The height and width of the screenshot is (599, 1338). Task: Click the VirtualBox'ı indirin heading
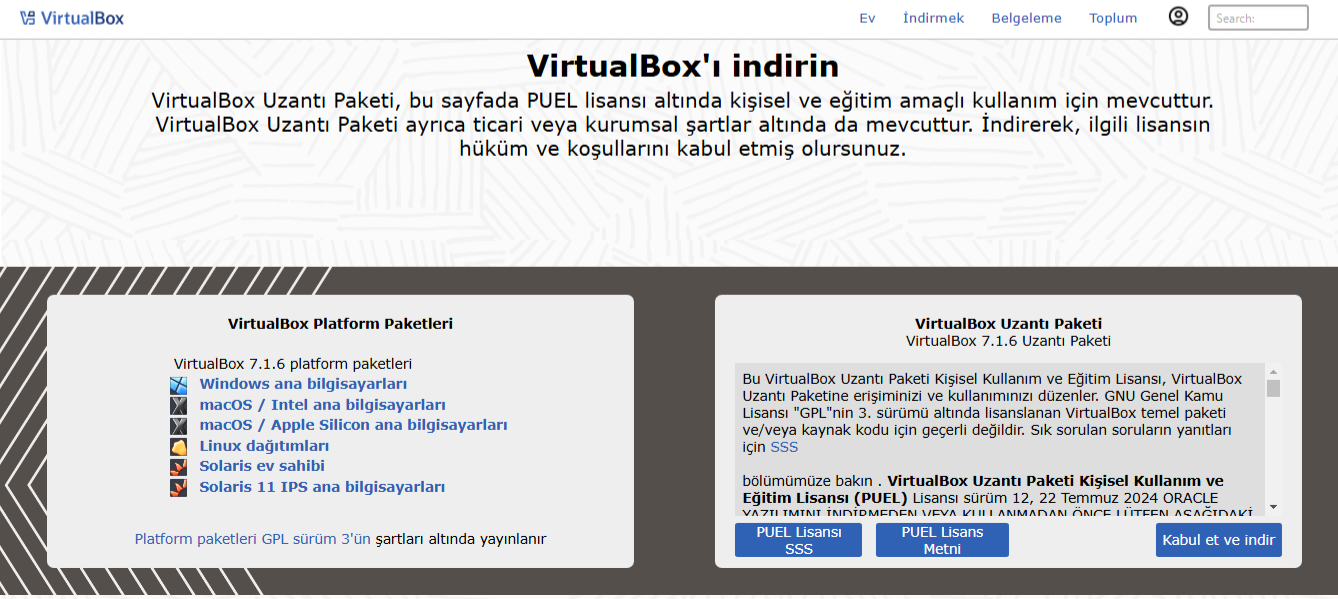(683, 66)
